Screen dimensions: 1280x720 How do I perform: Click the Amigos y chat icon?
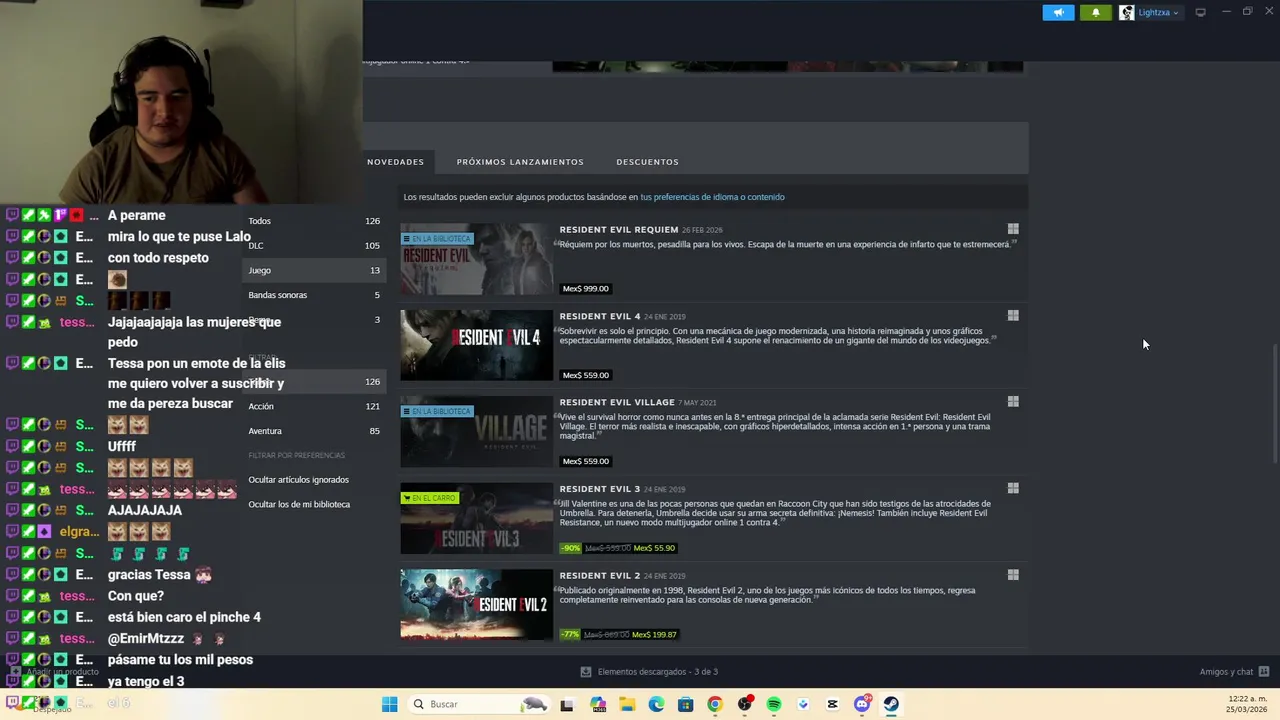click(1264, 672)
